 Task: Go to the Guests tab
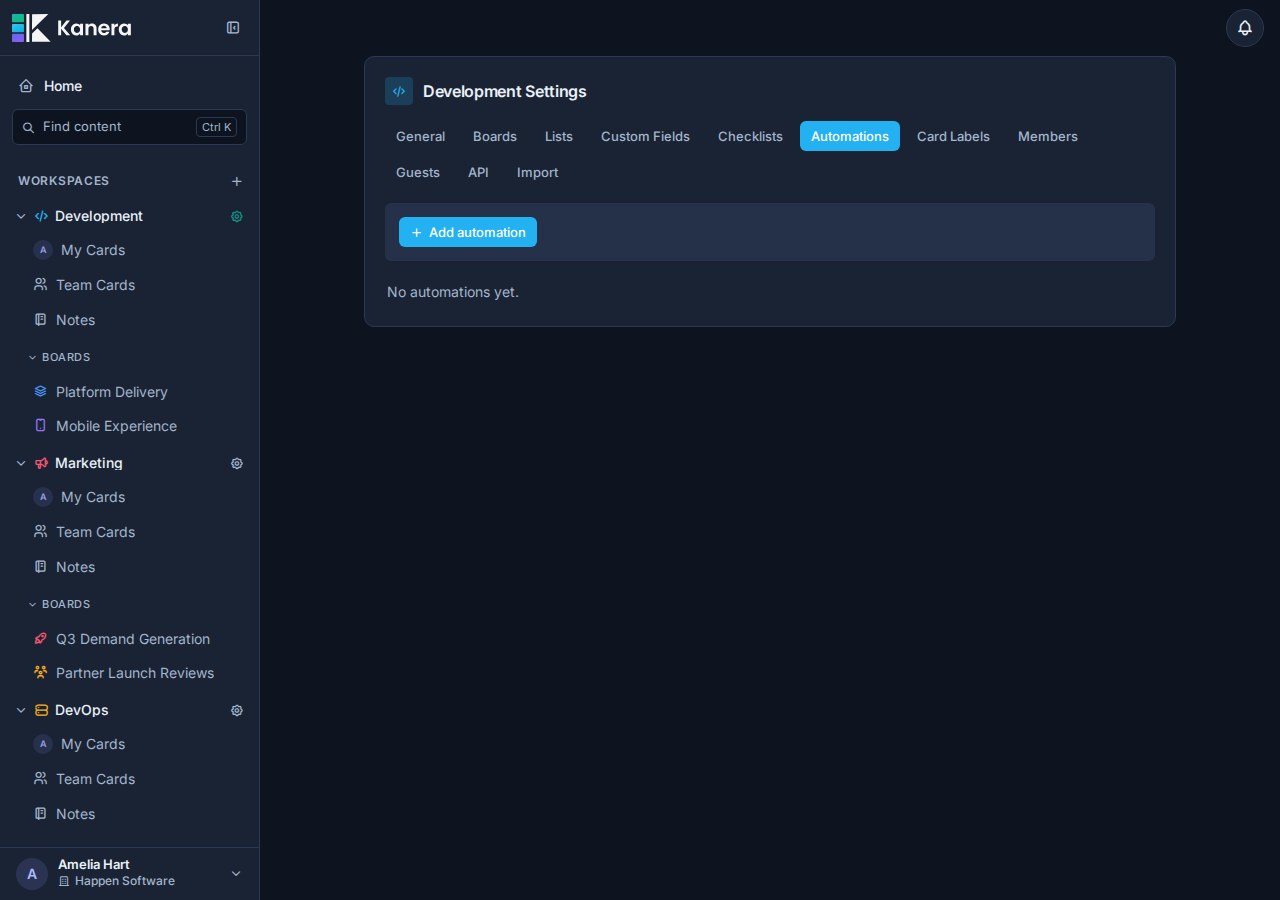[418, 172]
